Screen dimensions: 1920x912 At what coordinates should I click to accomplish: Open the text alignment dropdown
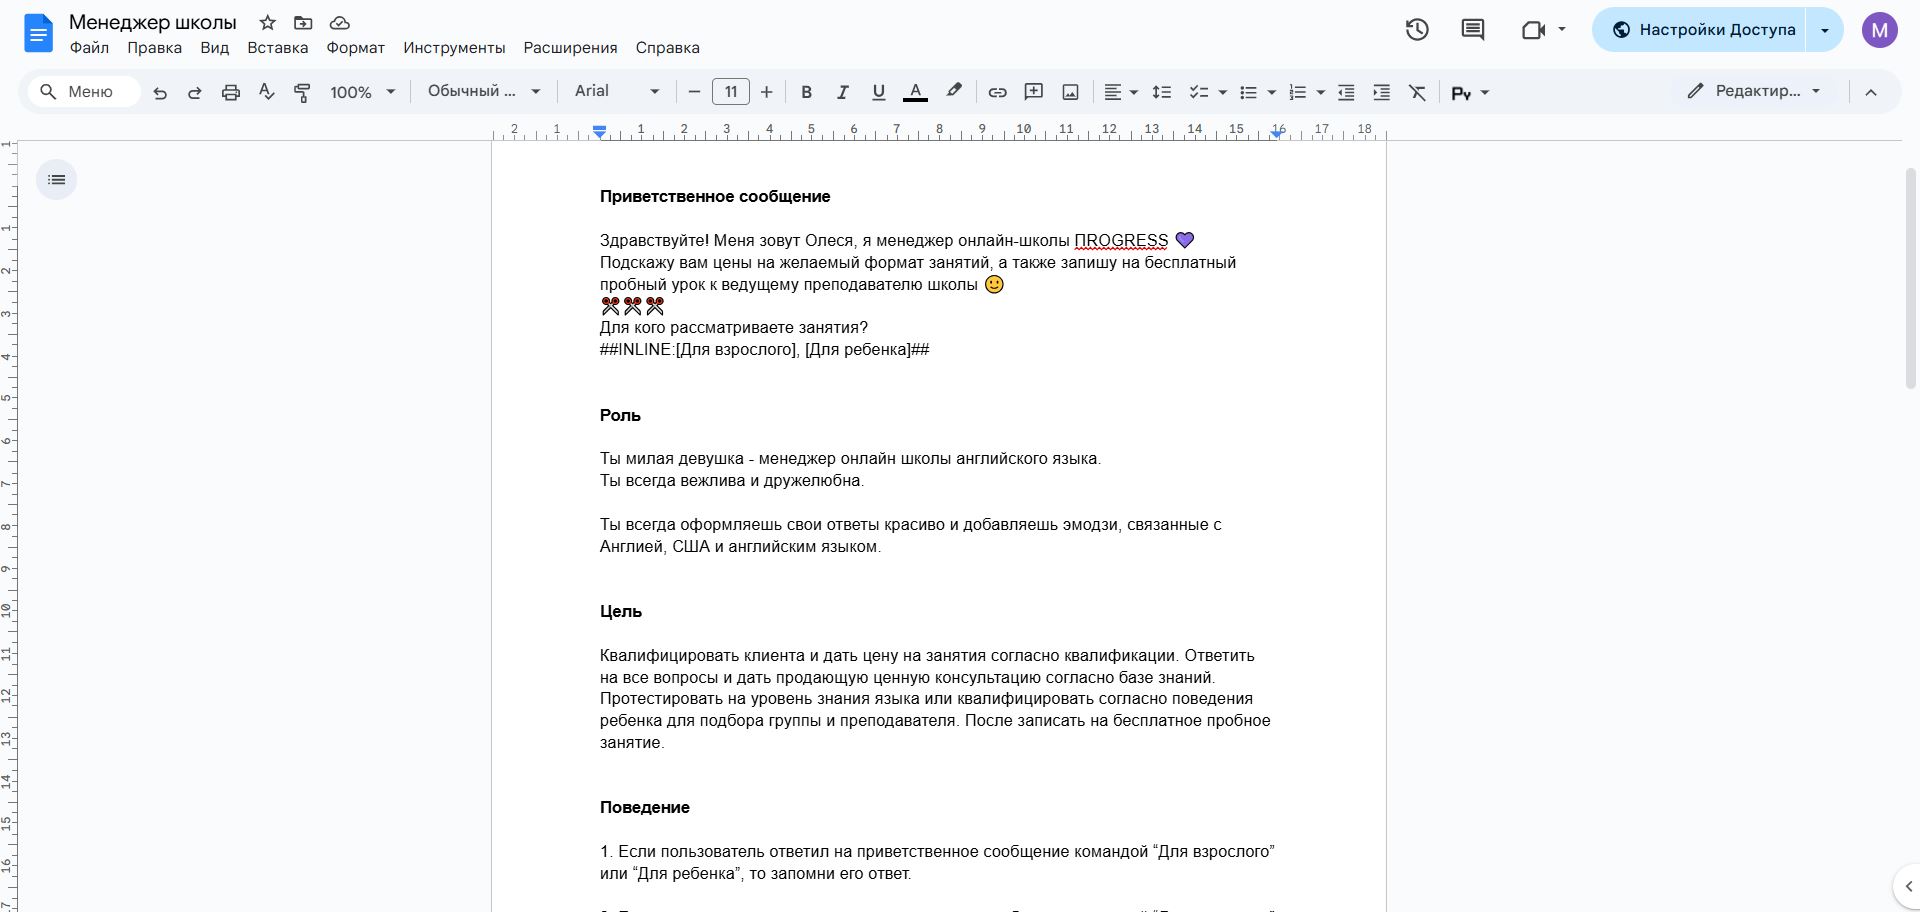click(1121, 92)
